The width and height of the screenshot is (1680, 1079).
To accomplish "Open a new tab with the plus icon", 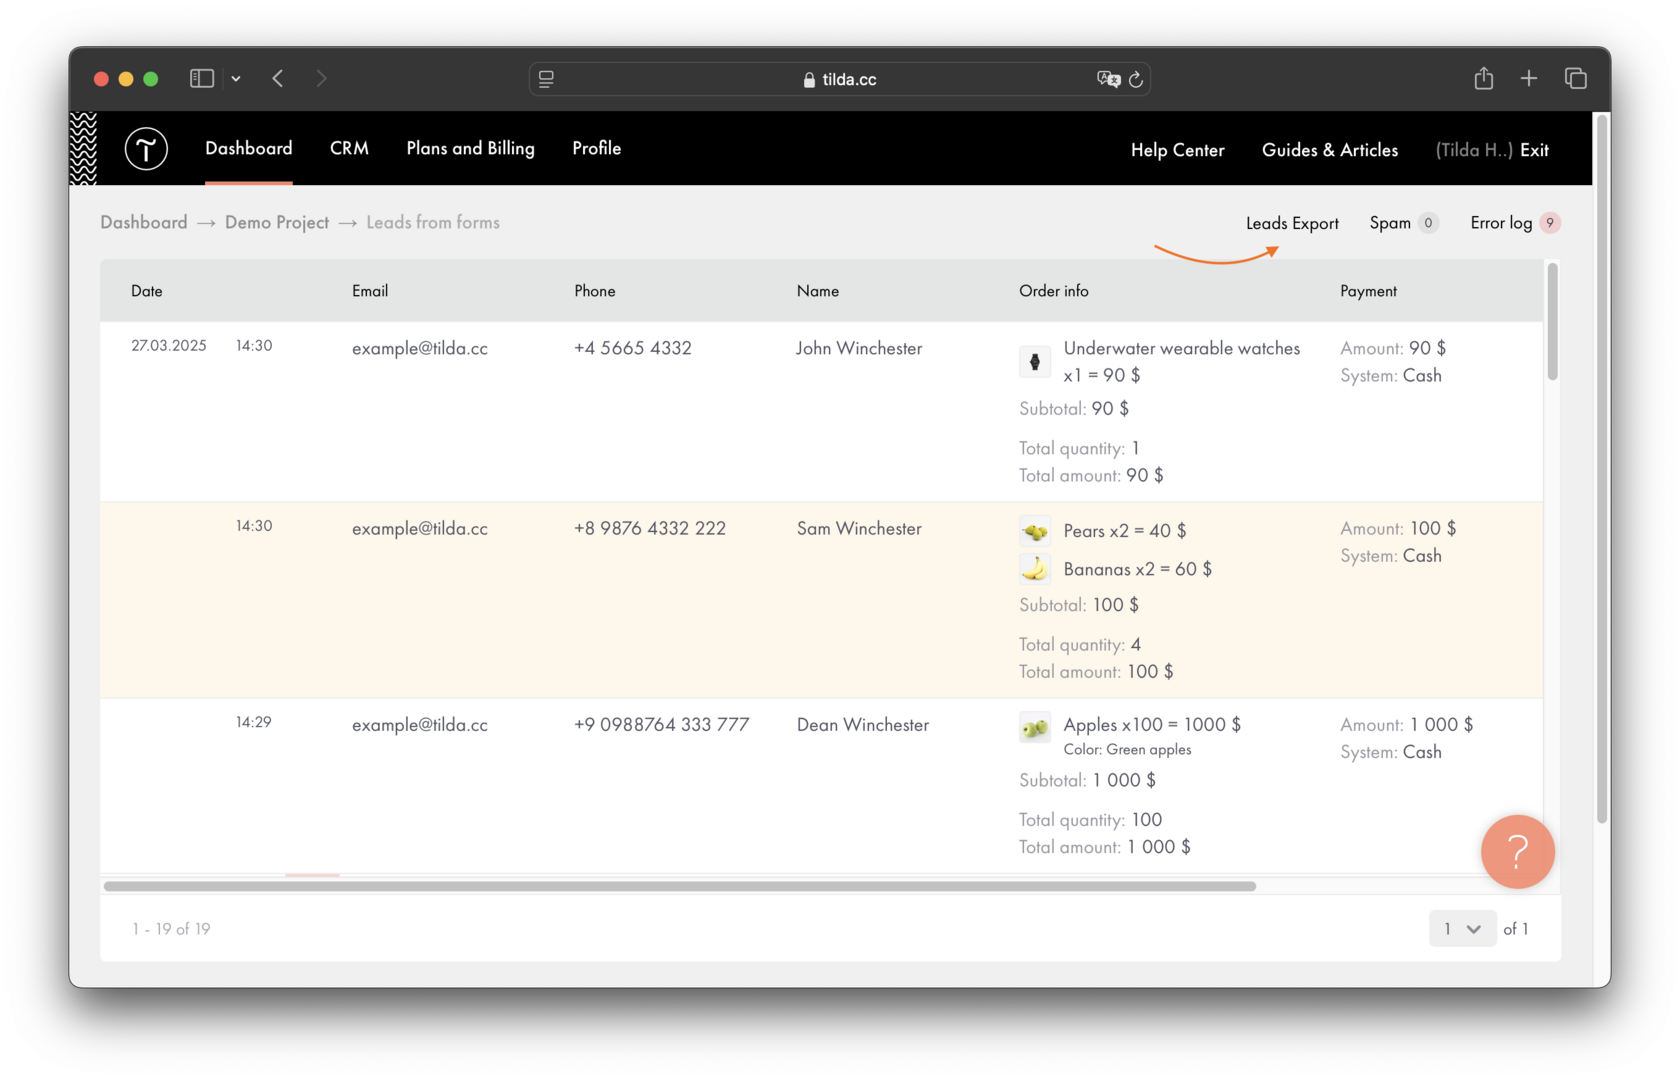I will pyautogui.click(x=1529, y=78).
